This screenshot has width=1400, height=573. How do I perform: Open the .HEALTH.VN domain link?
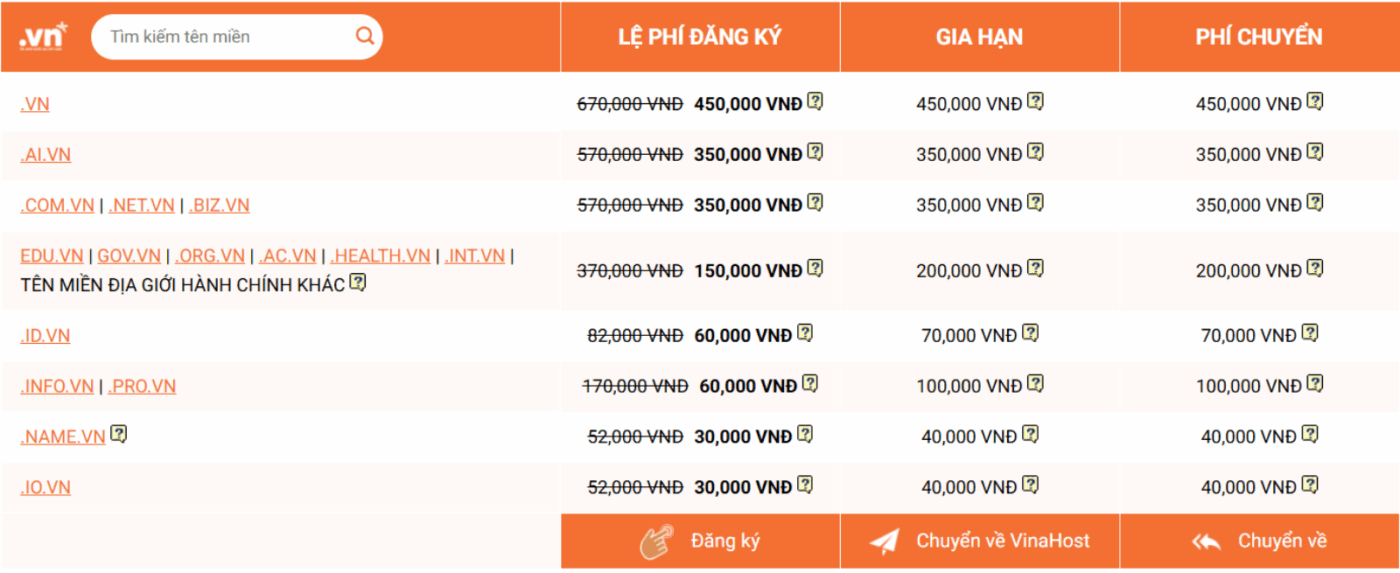380,256
